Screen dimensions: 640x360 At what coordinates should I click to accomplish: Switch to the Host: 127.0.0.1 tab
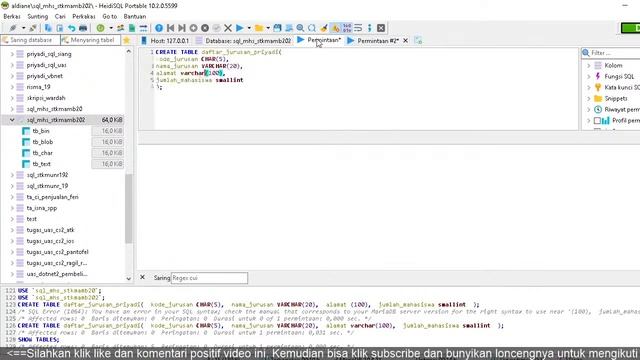(x=165, y=40)
